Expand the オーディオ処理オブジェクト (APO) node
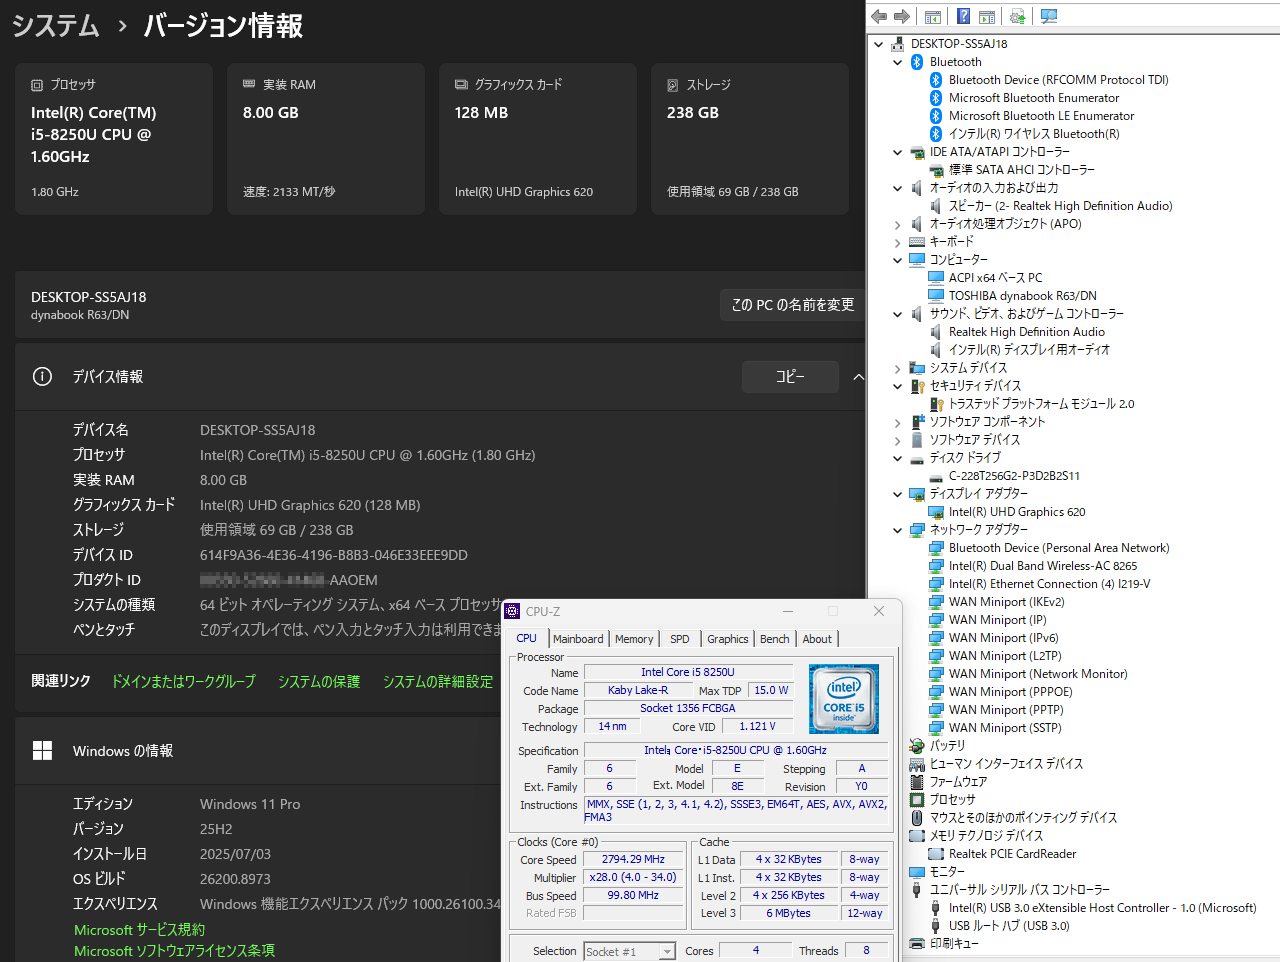This screenshot has height=962, width=1280. (x=898, y=224)
